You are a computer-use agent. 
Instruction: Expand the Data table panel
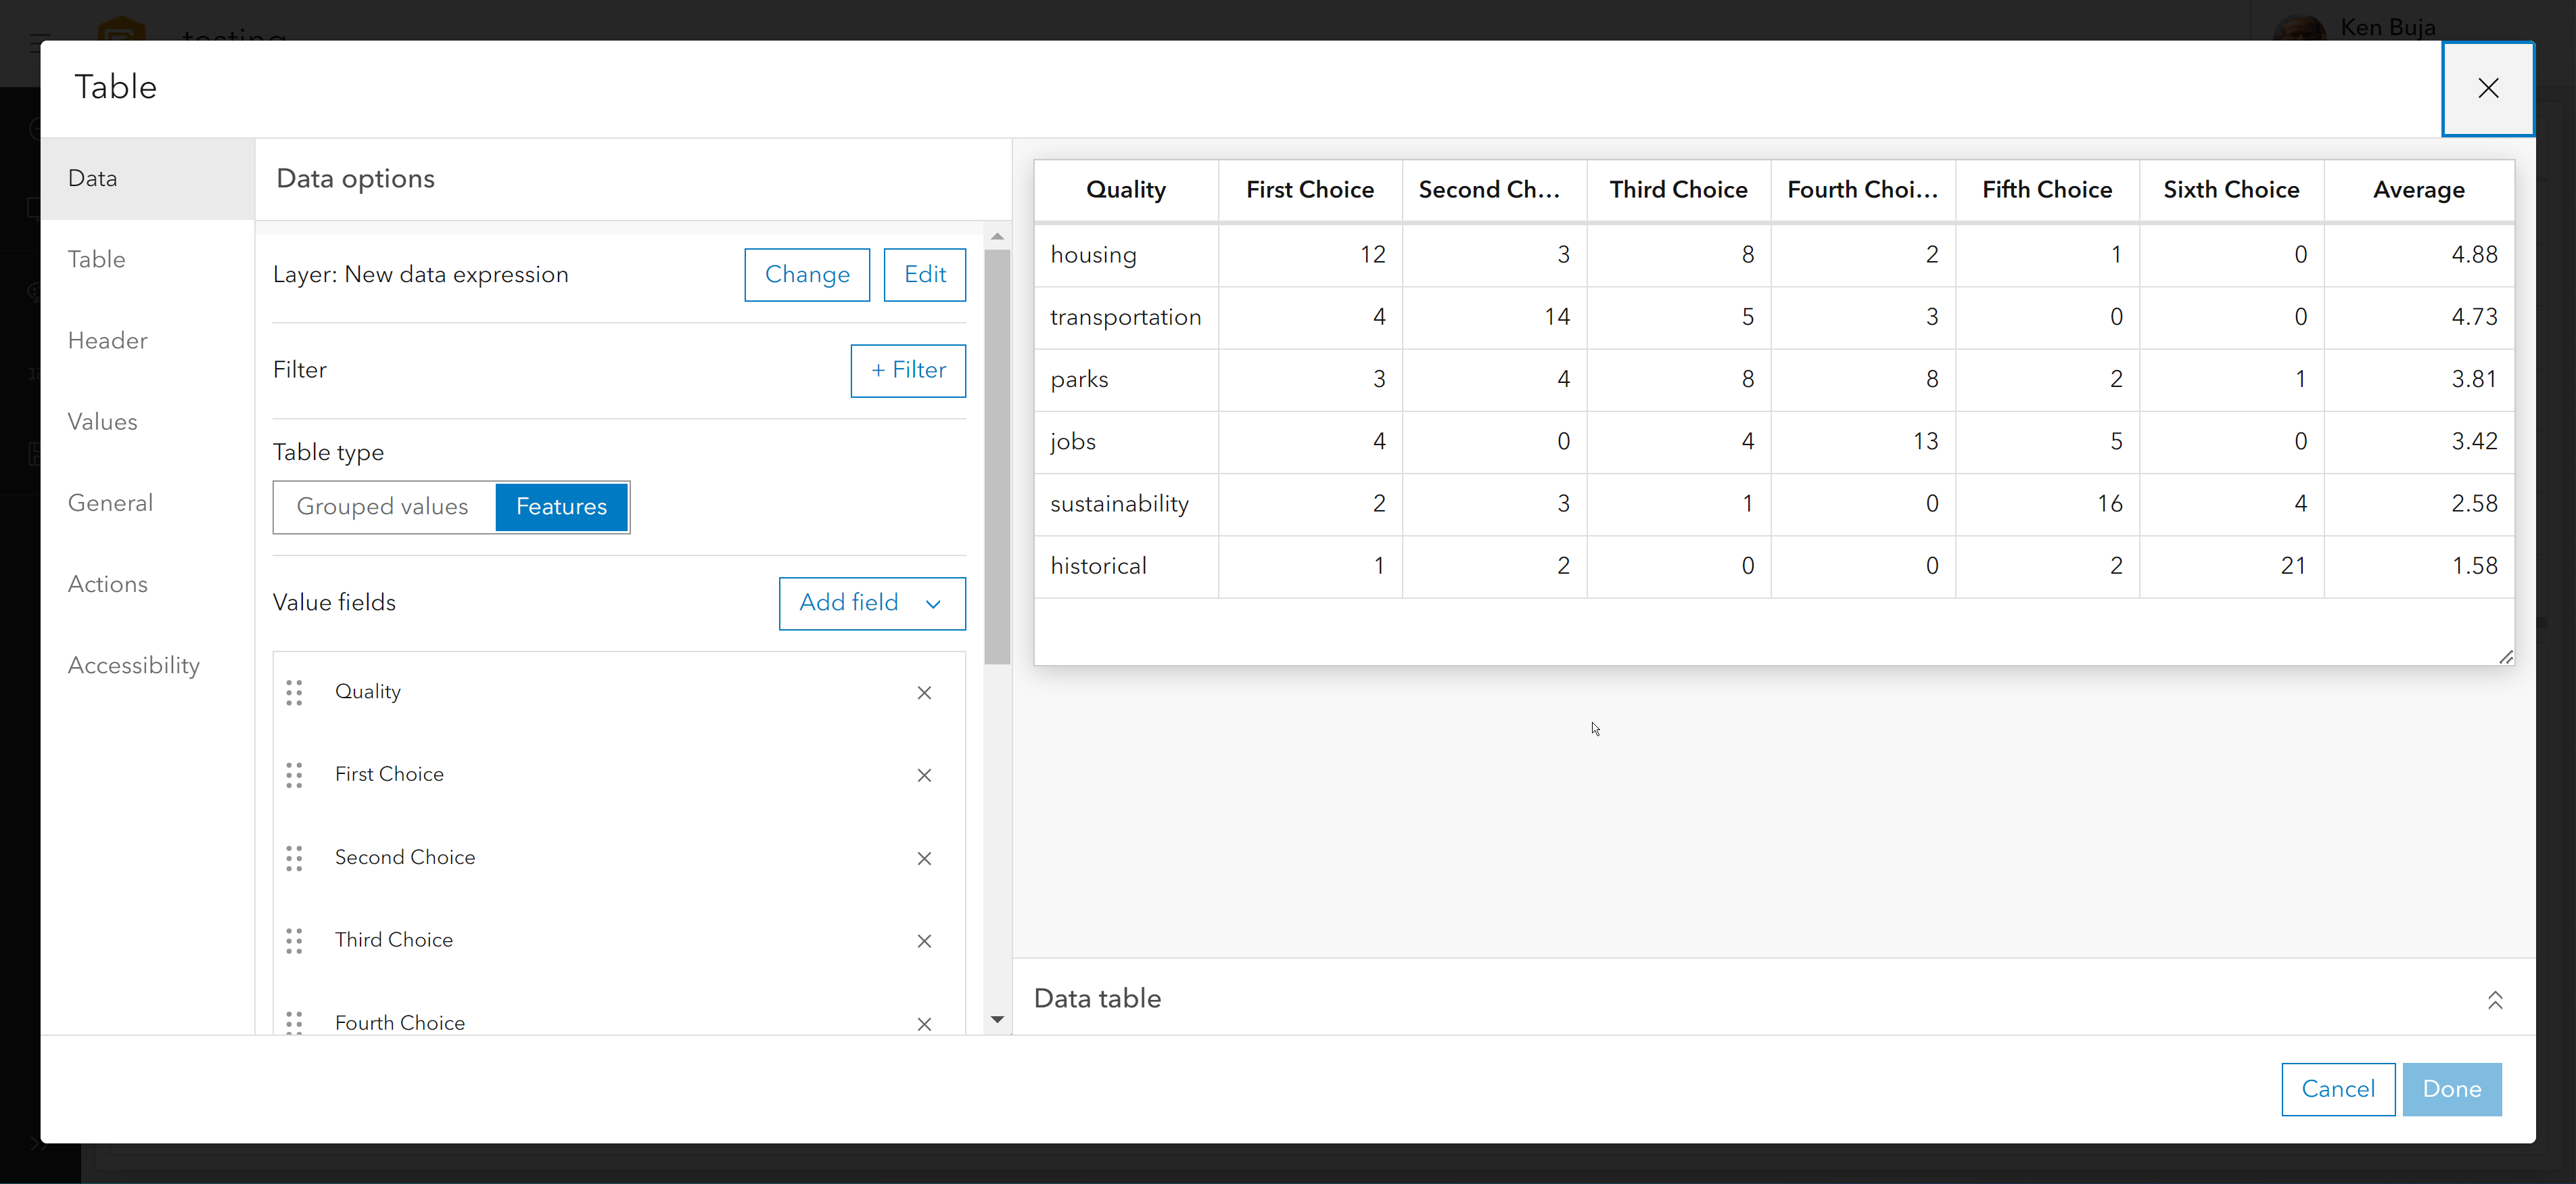(x=2494, y=999)
